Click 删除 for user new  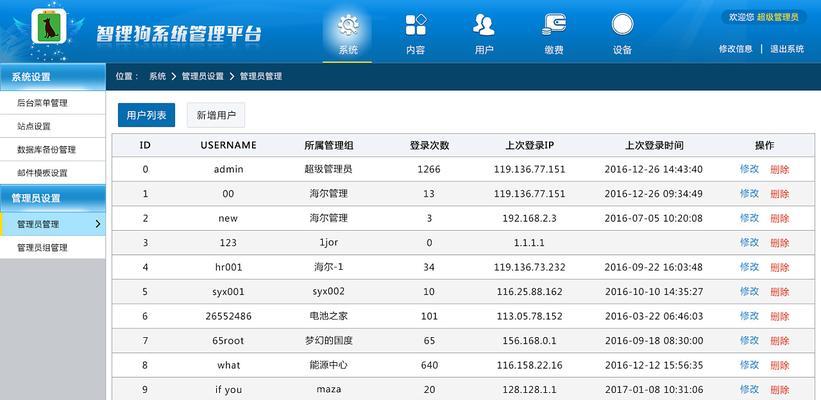[x=780, y=218]
